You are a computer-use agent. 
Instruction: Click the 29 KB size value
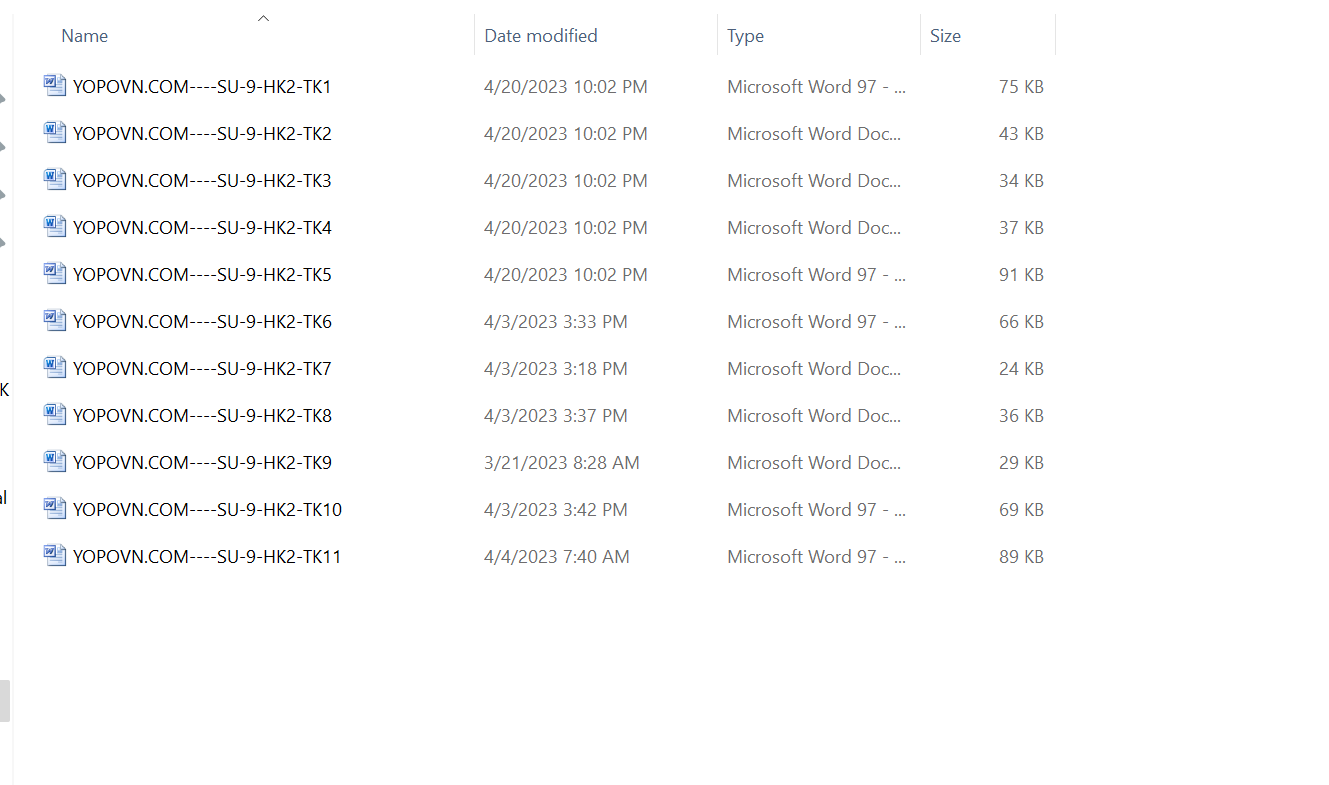click(1021, 463)
